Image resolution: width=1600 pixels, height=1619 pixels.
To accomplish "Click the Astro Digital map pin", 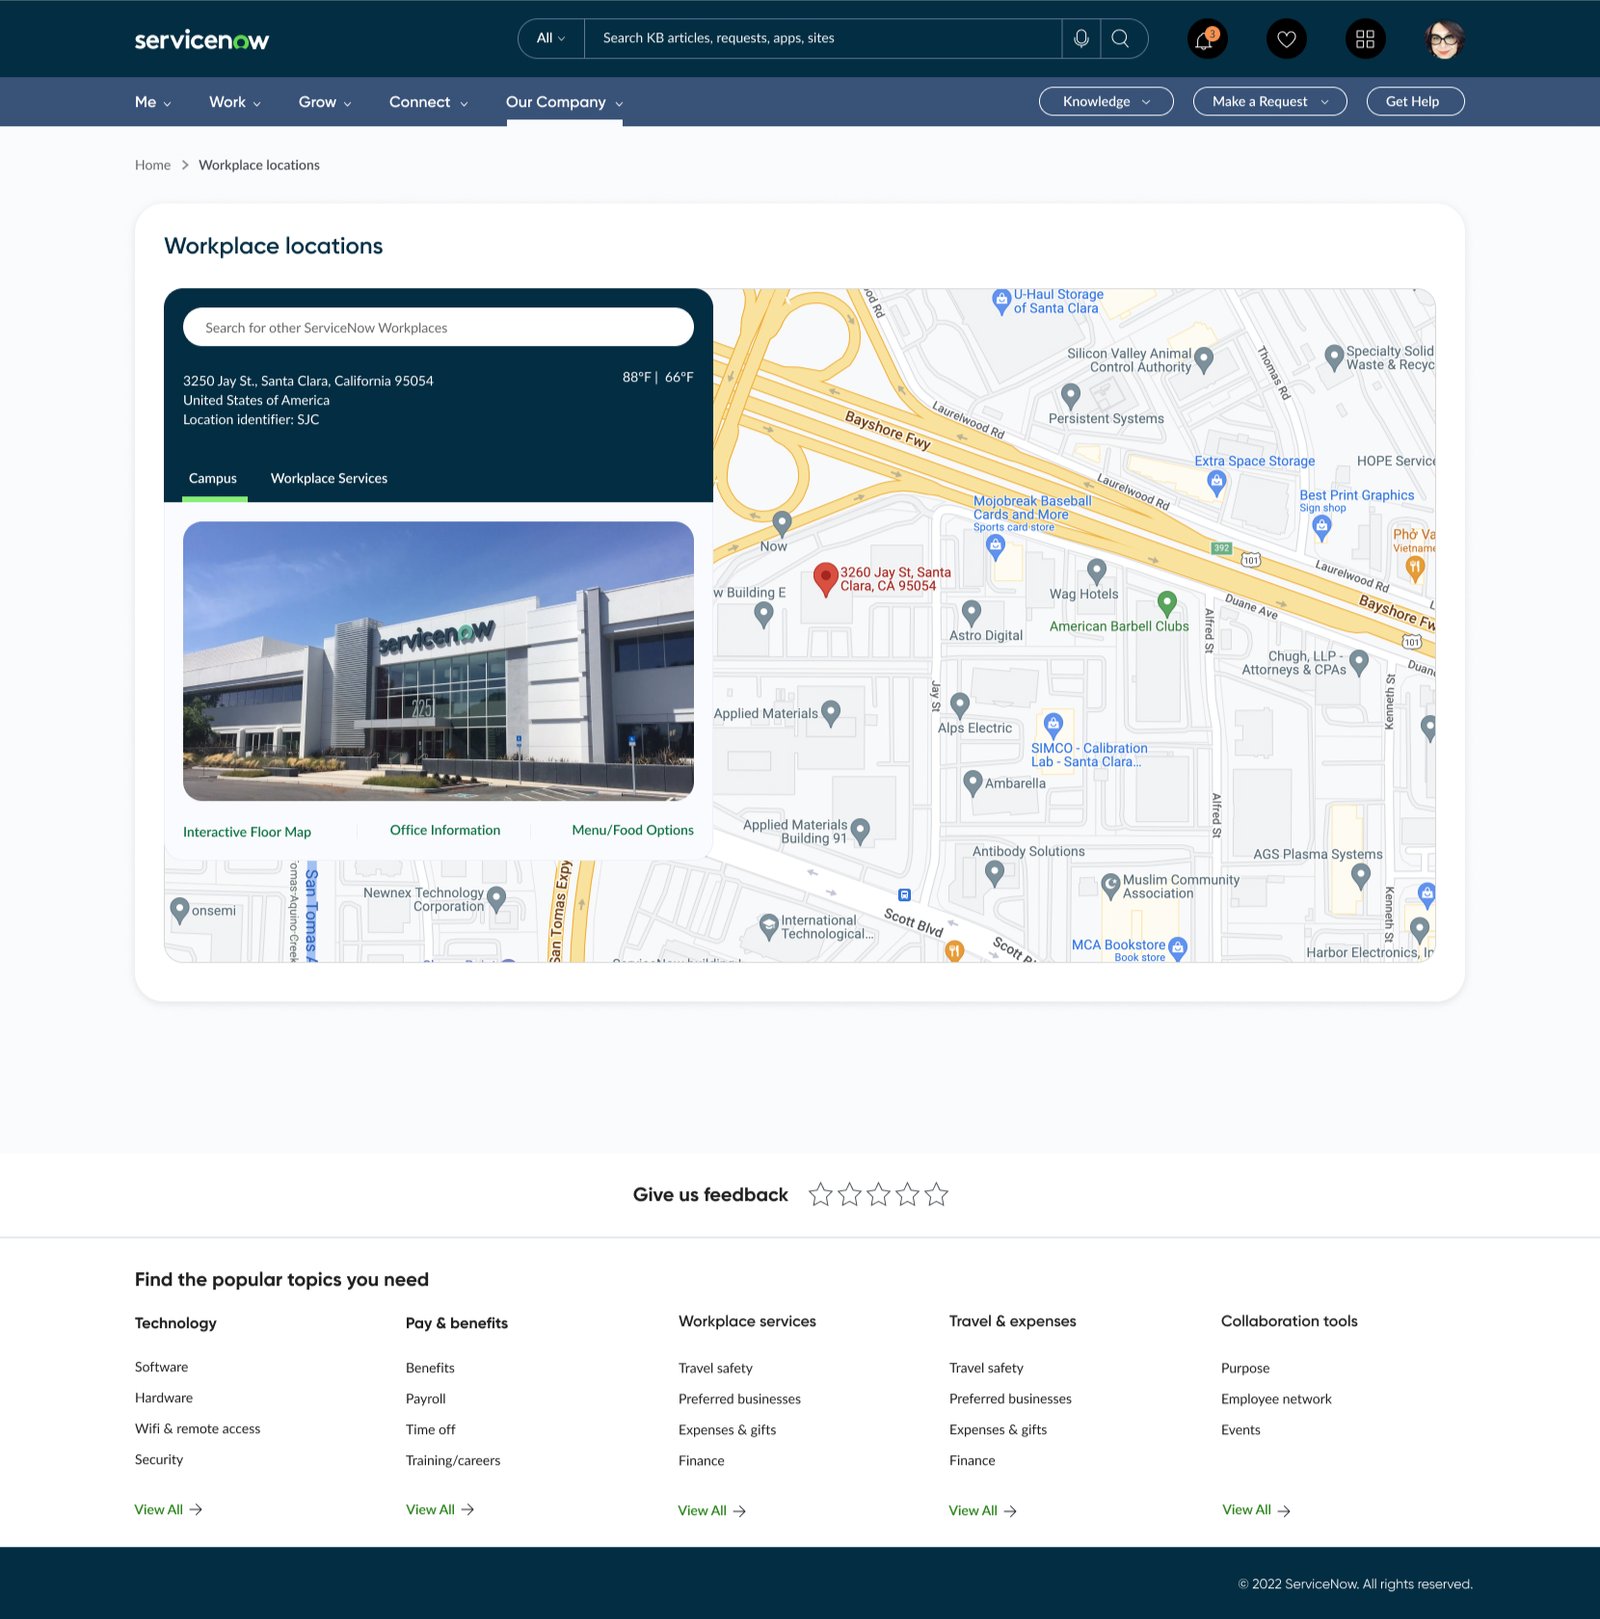I will 971,612.
